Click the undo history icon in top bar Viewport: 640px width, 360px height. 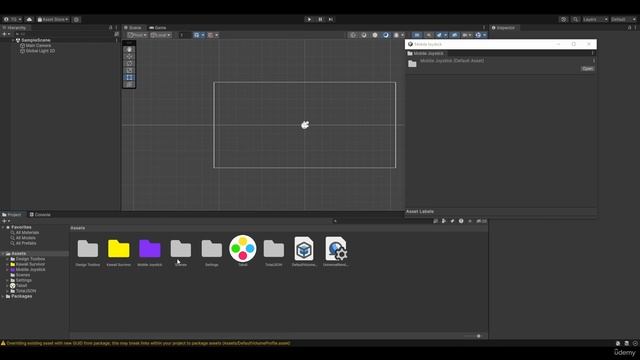click(563, 19)
